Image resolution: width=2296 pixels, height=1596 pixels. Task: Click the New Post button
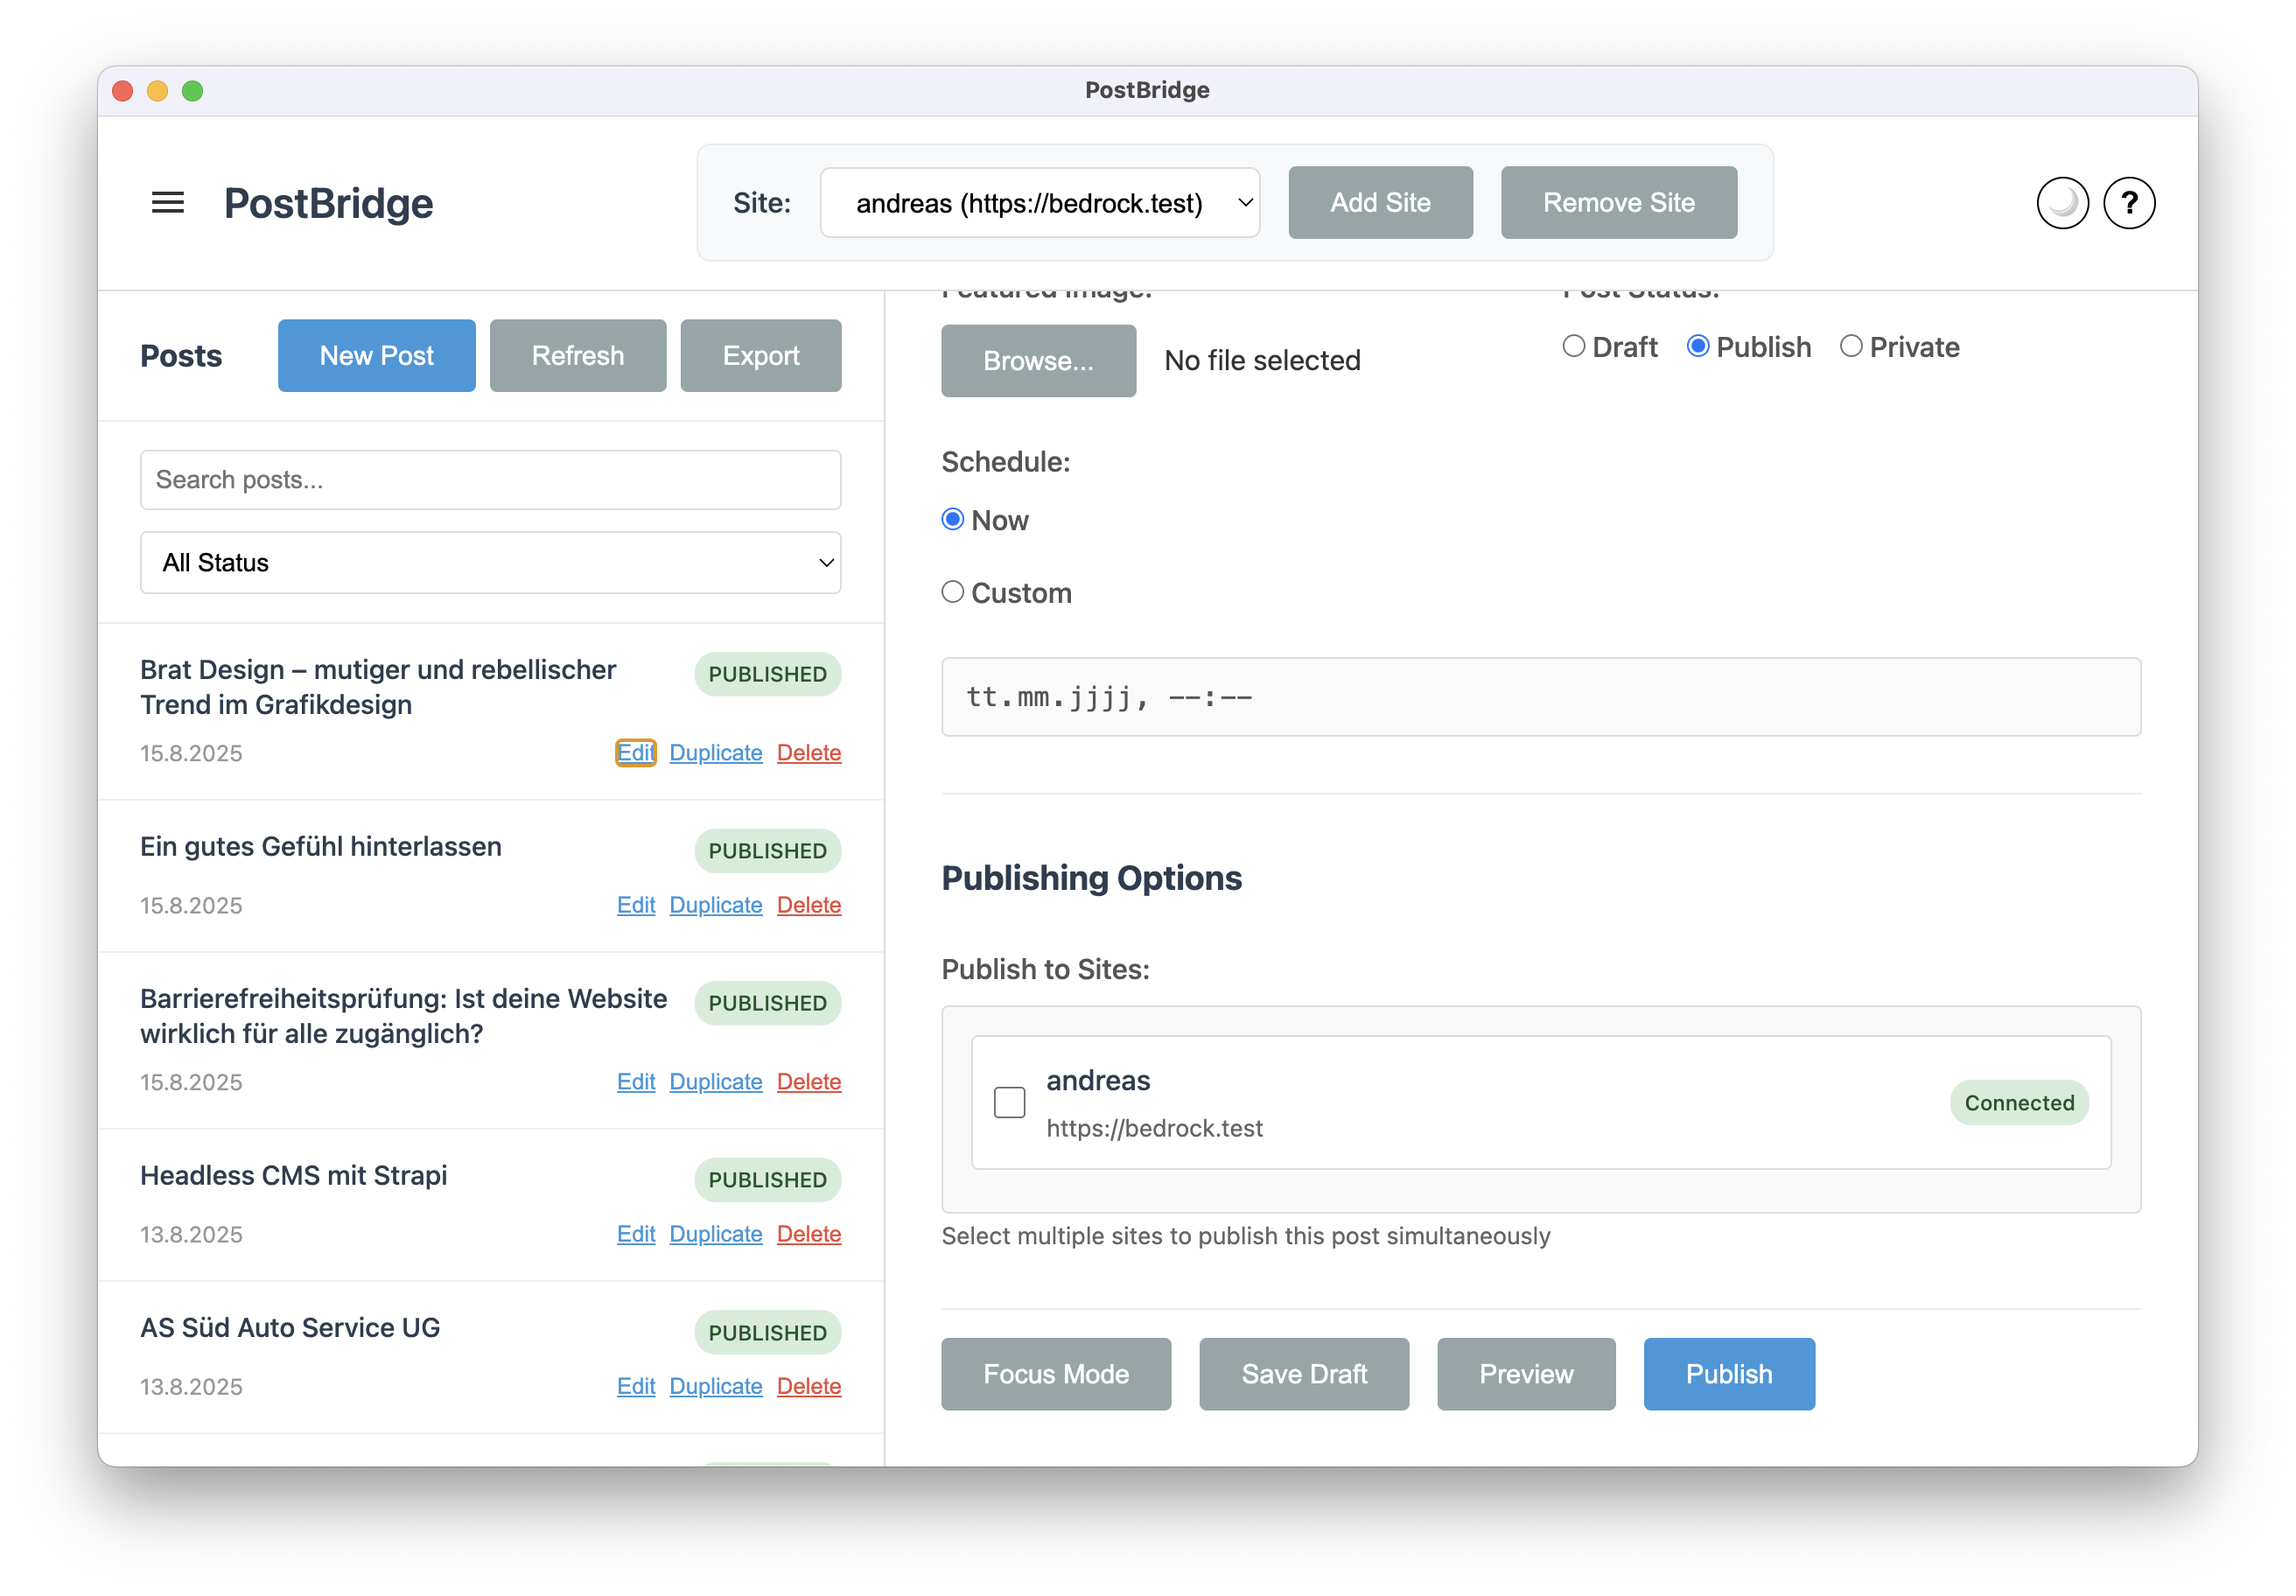pos(376,356)
